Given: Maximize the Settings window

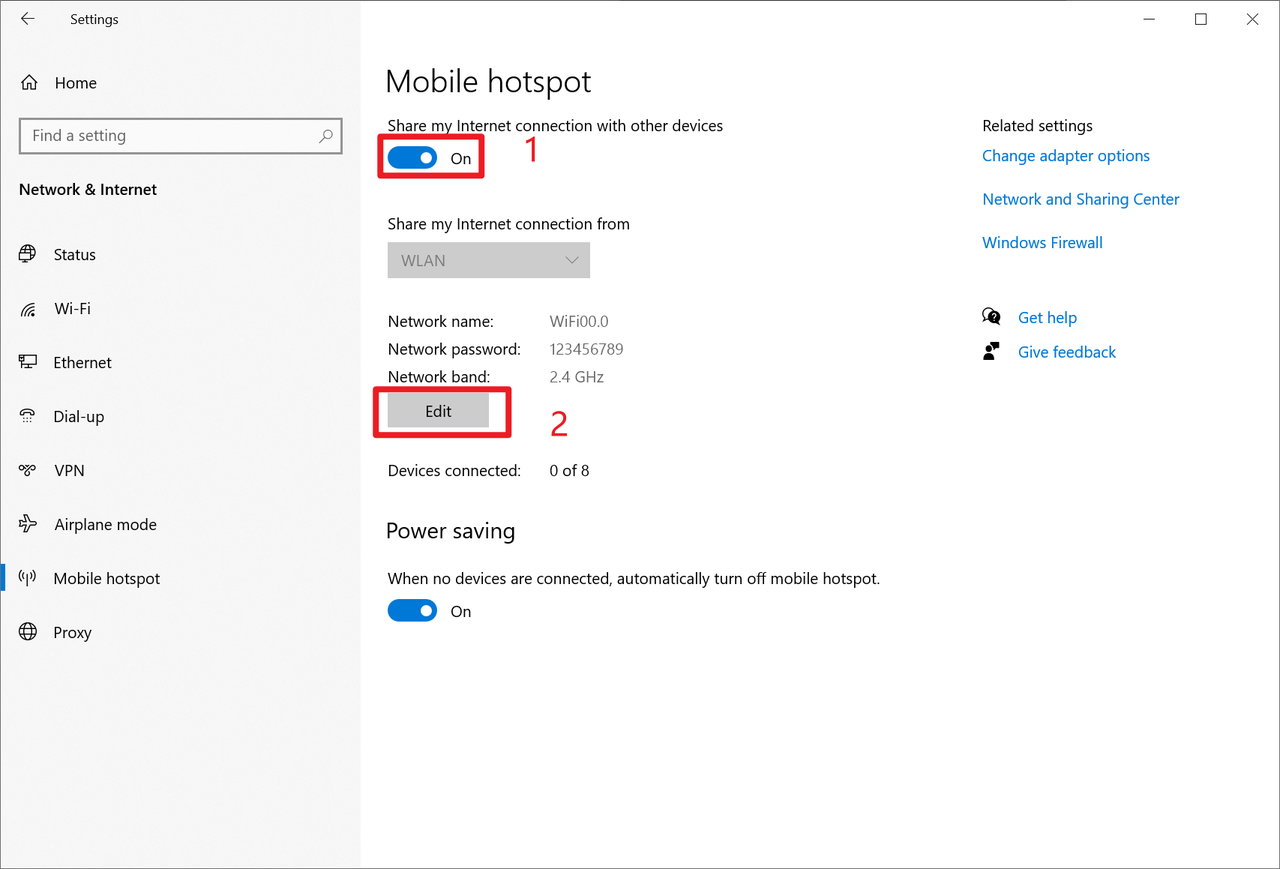Looking at the screenshot, I should coord(1201,19).
